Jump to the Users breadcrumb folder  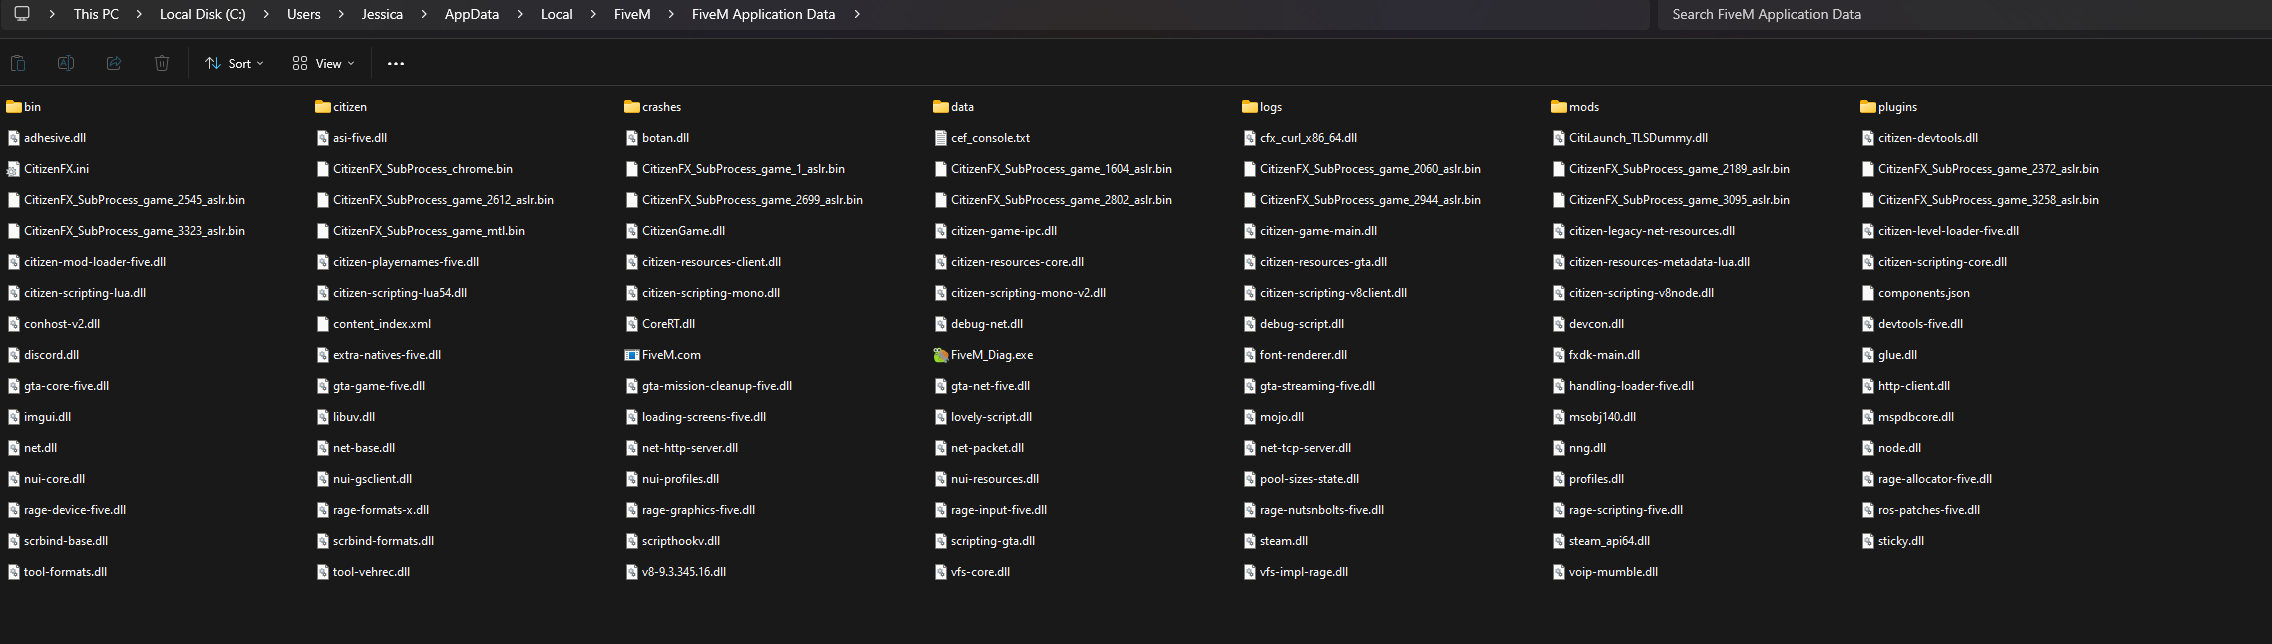pos(304,14)
